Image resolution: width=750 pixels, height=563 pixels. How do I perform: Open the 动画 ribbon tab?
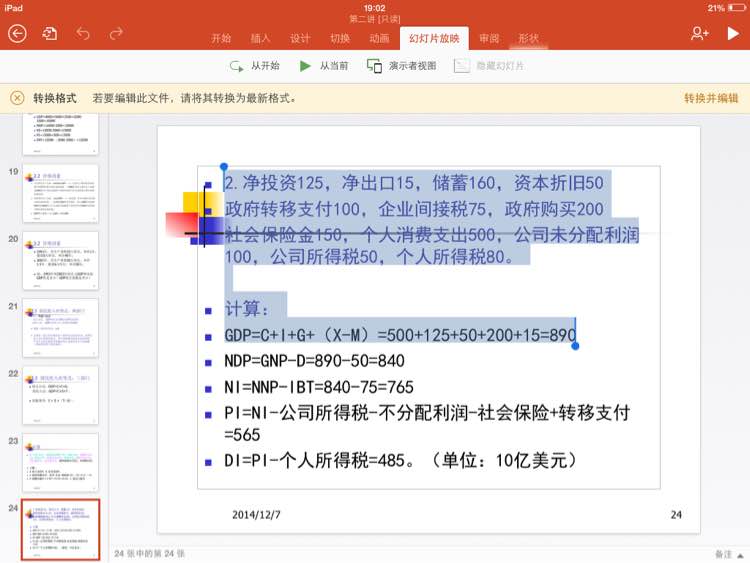[379, 38]
